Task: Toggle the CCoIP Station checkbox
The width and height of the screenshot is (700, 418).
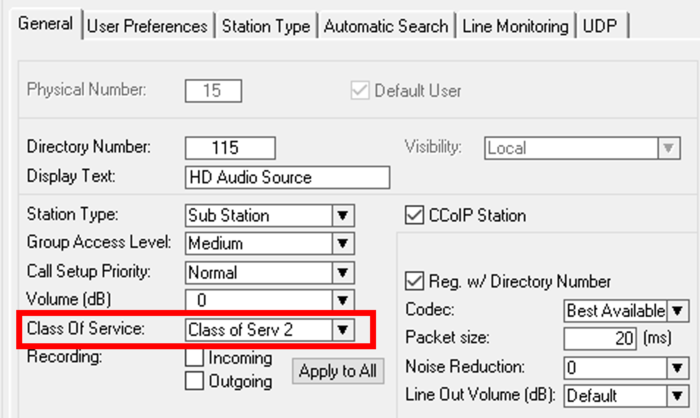Action: pyautogui.click(x=414, y=215)
